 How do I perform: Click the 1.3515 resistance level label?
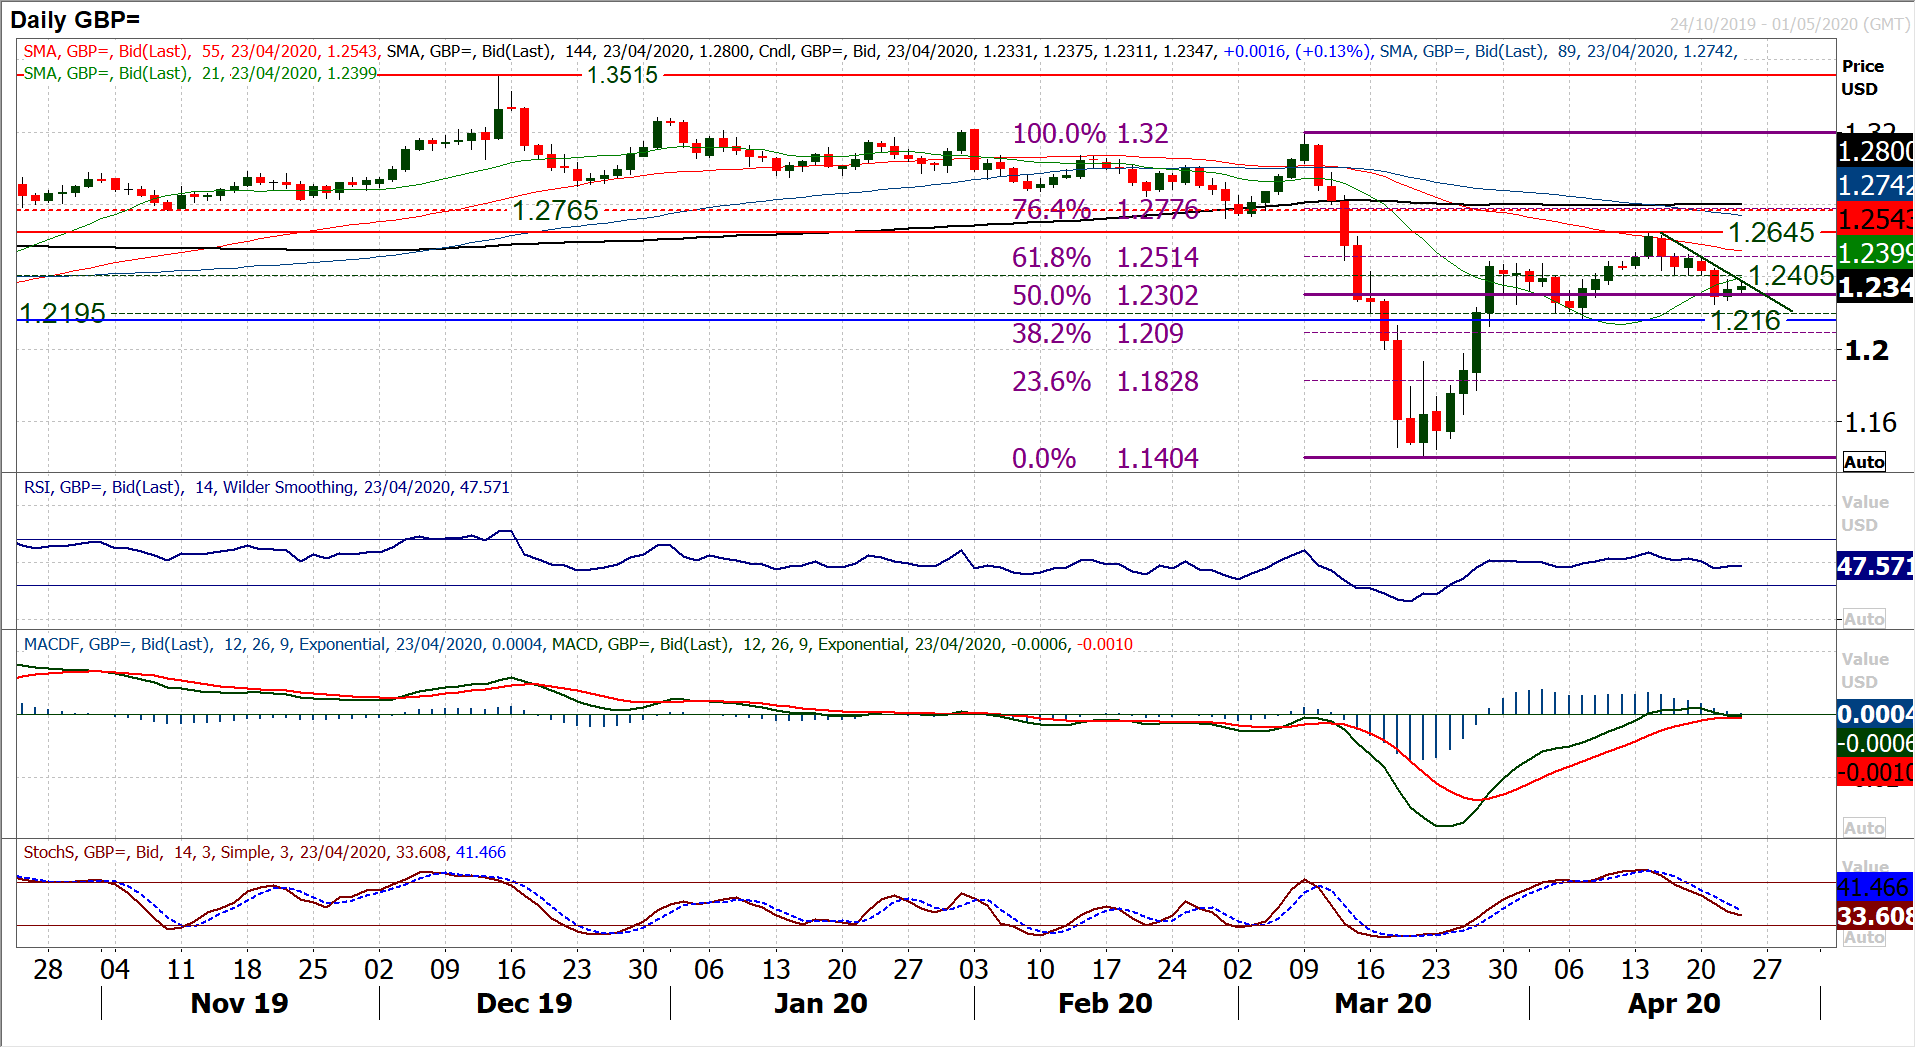[622, 75]
